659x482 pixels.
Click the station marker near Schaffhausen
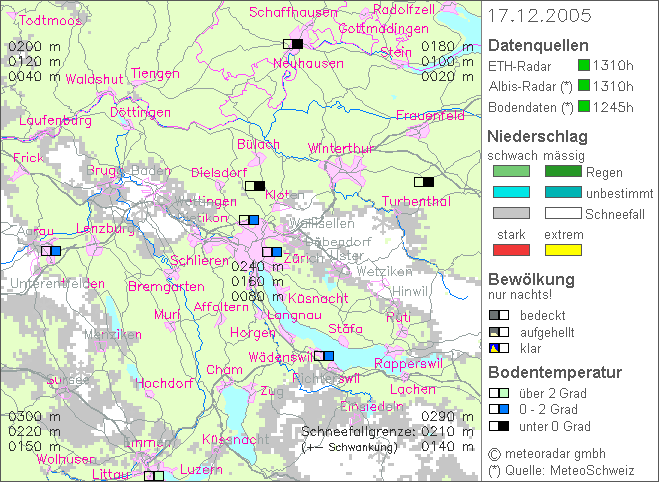tap(292, 43)
